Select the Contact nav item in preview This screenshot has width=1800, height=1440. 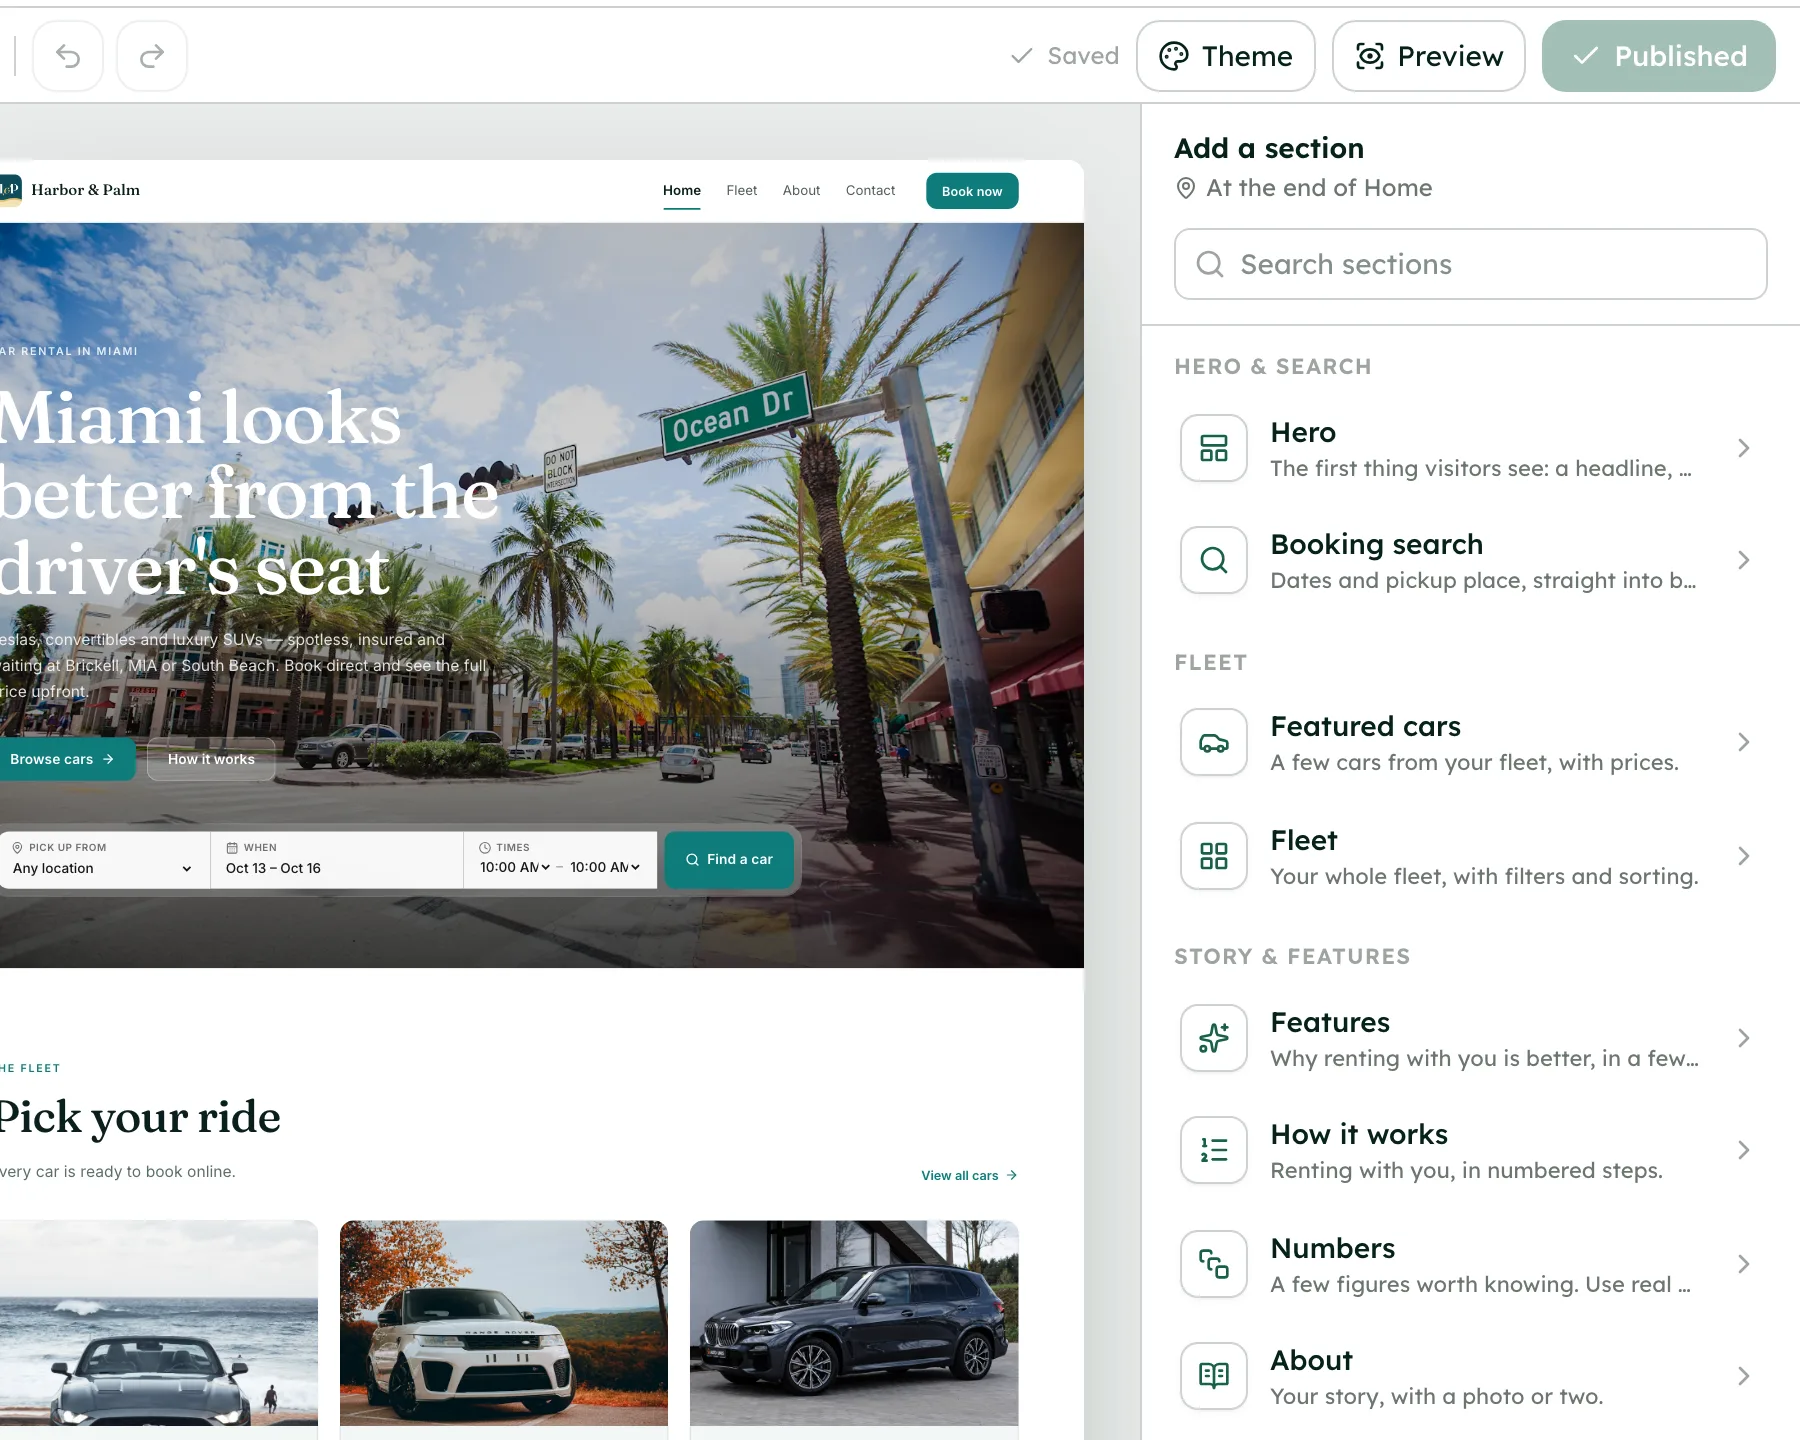[870, 190]
